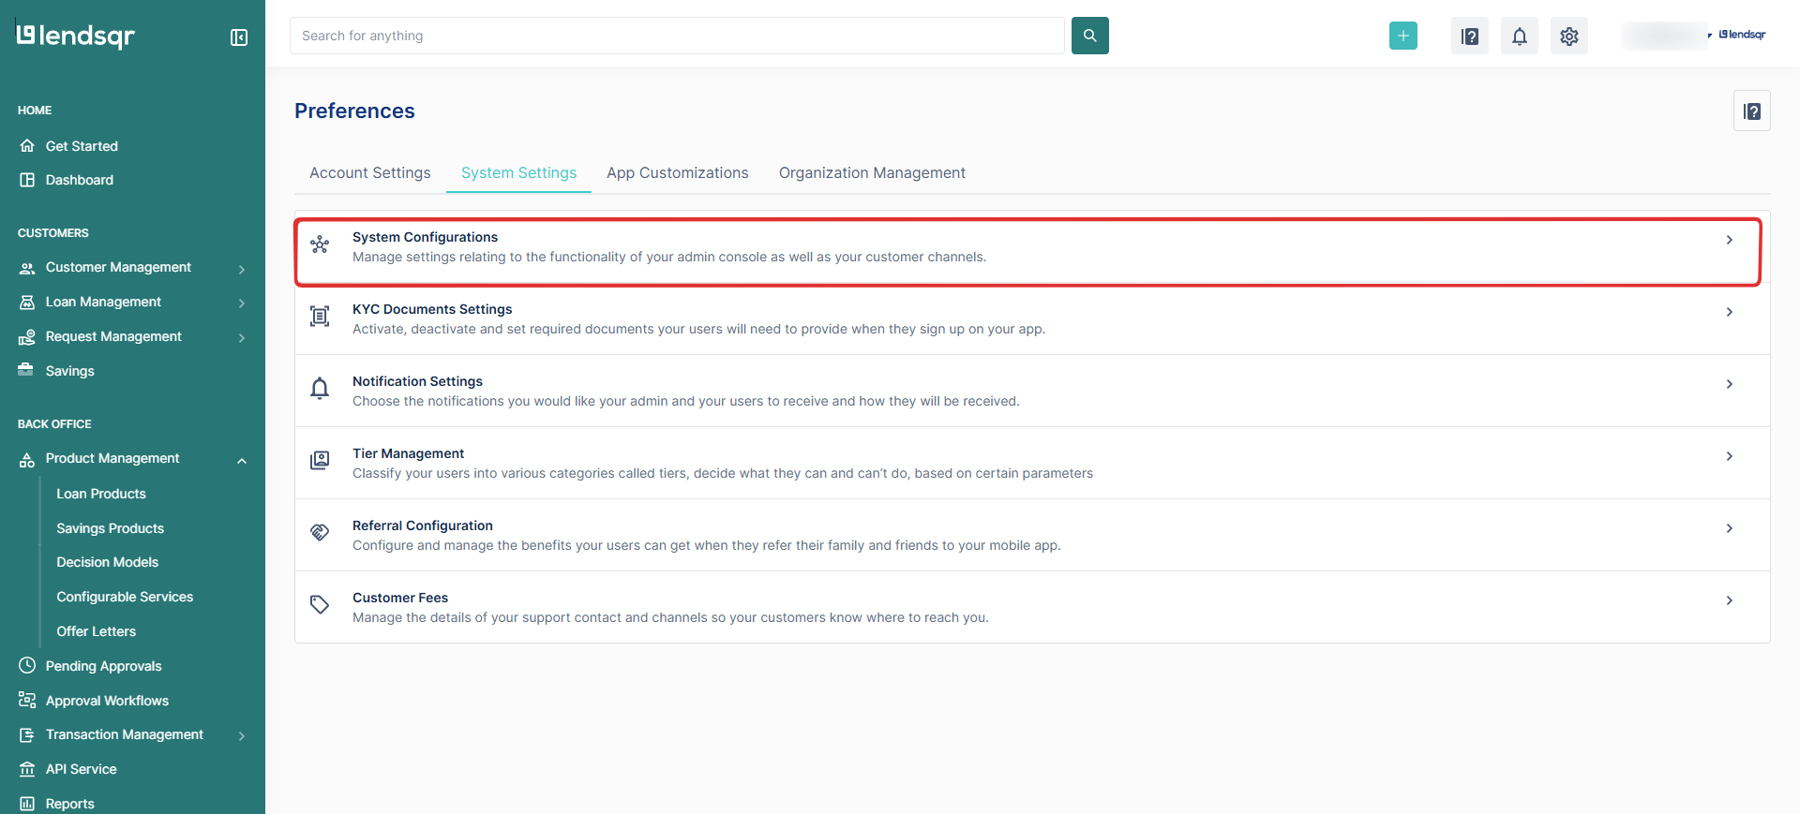This screenshot has width=1800, height=814.
Task: Expand Transaction Management submenu
Action: pyautogui.click(x=241, y=736)
